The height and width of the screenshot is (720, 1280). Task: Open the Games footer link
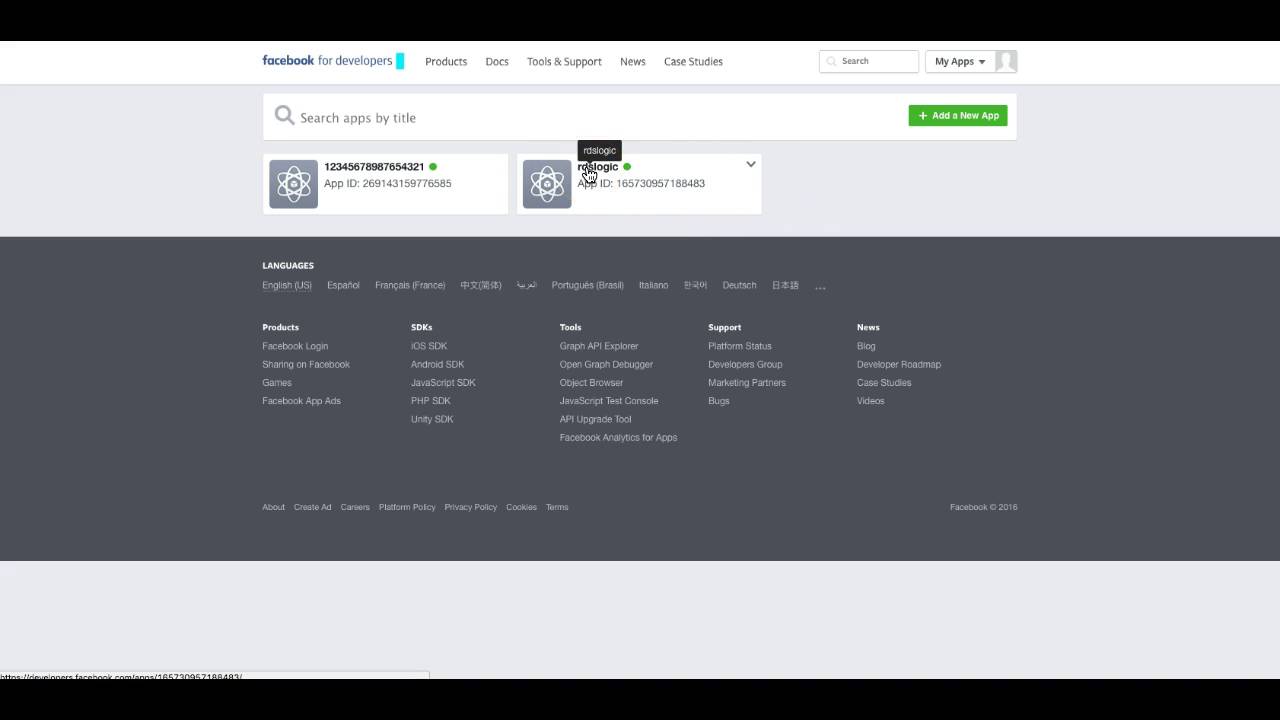tap(277, 383)
